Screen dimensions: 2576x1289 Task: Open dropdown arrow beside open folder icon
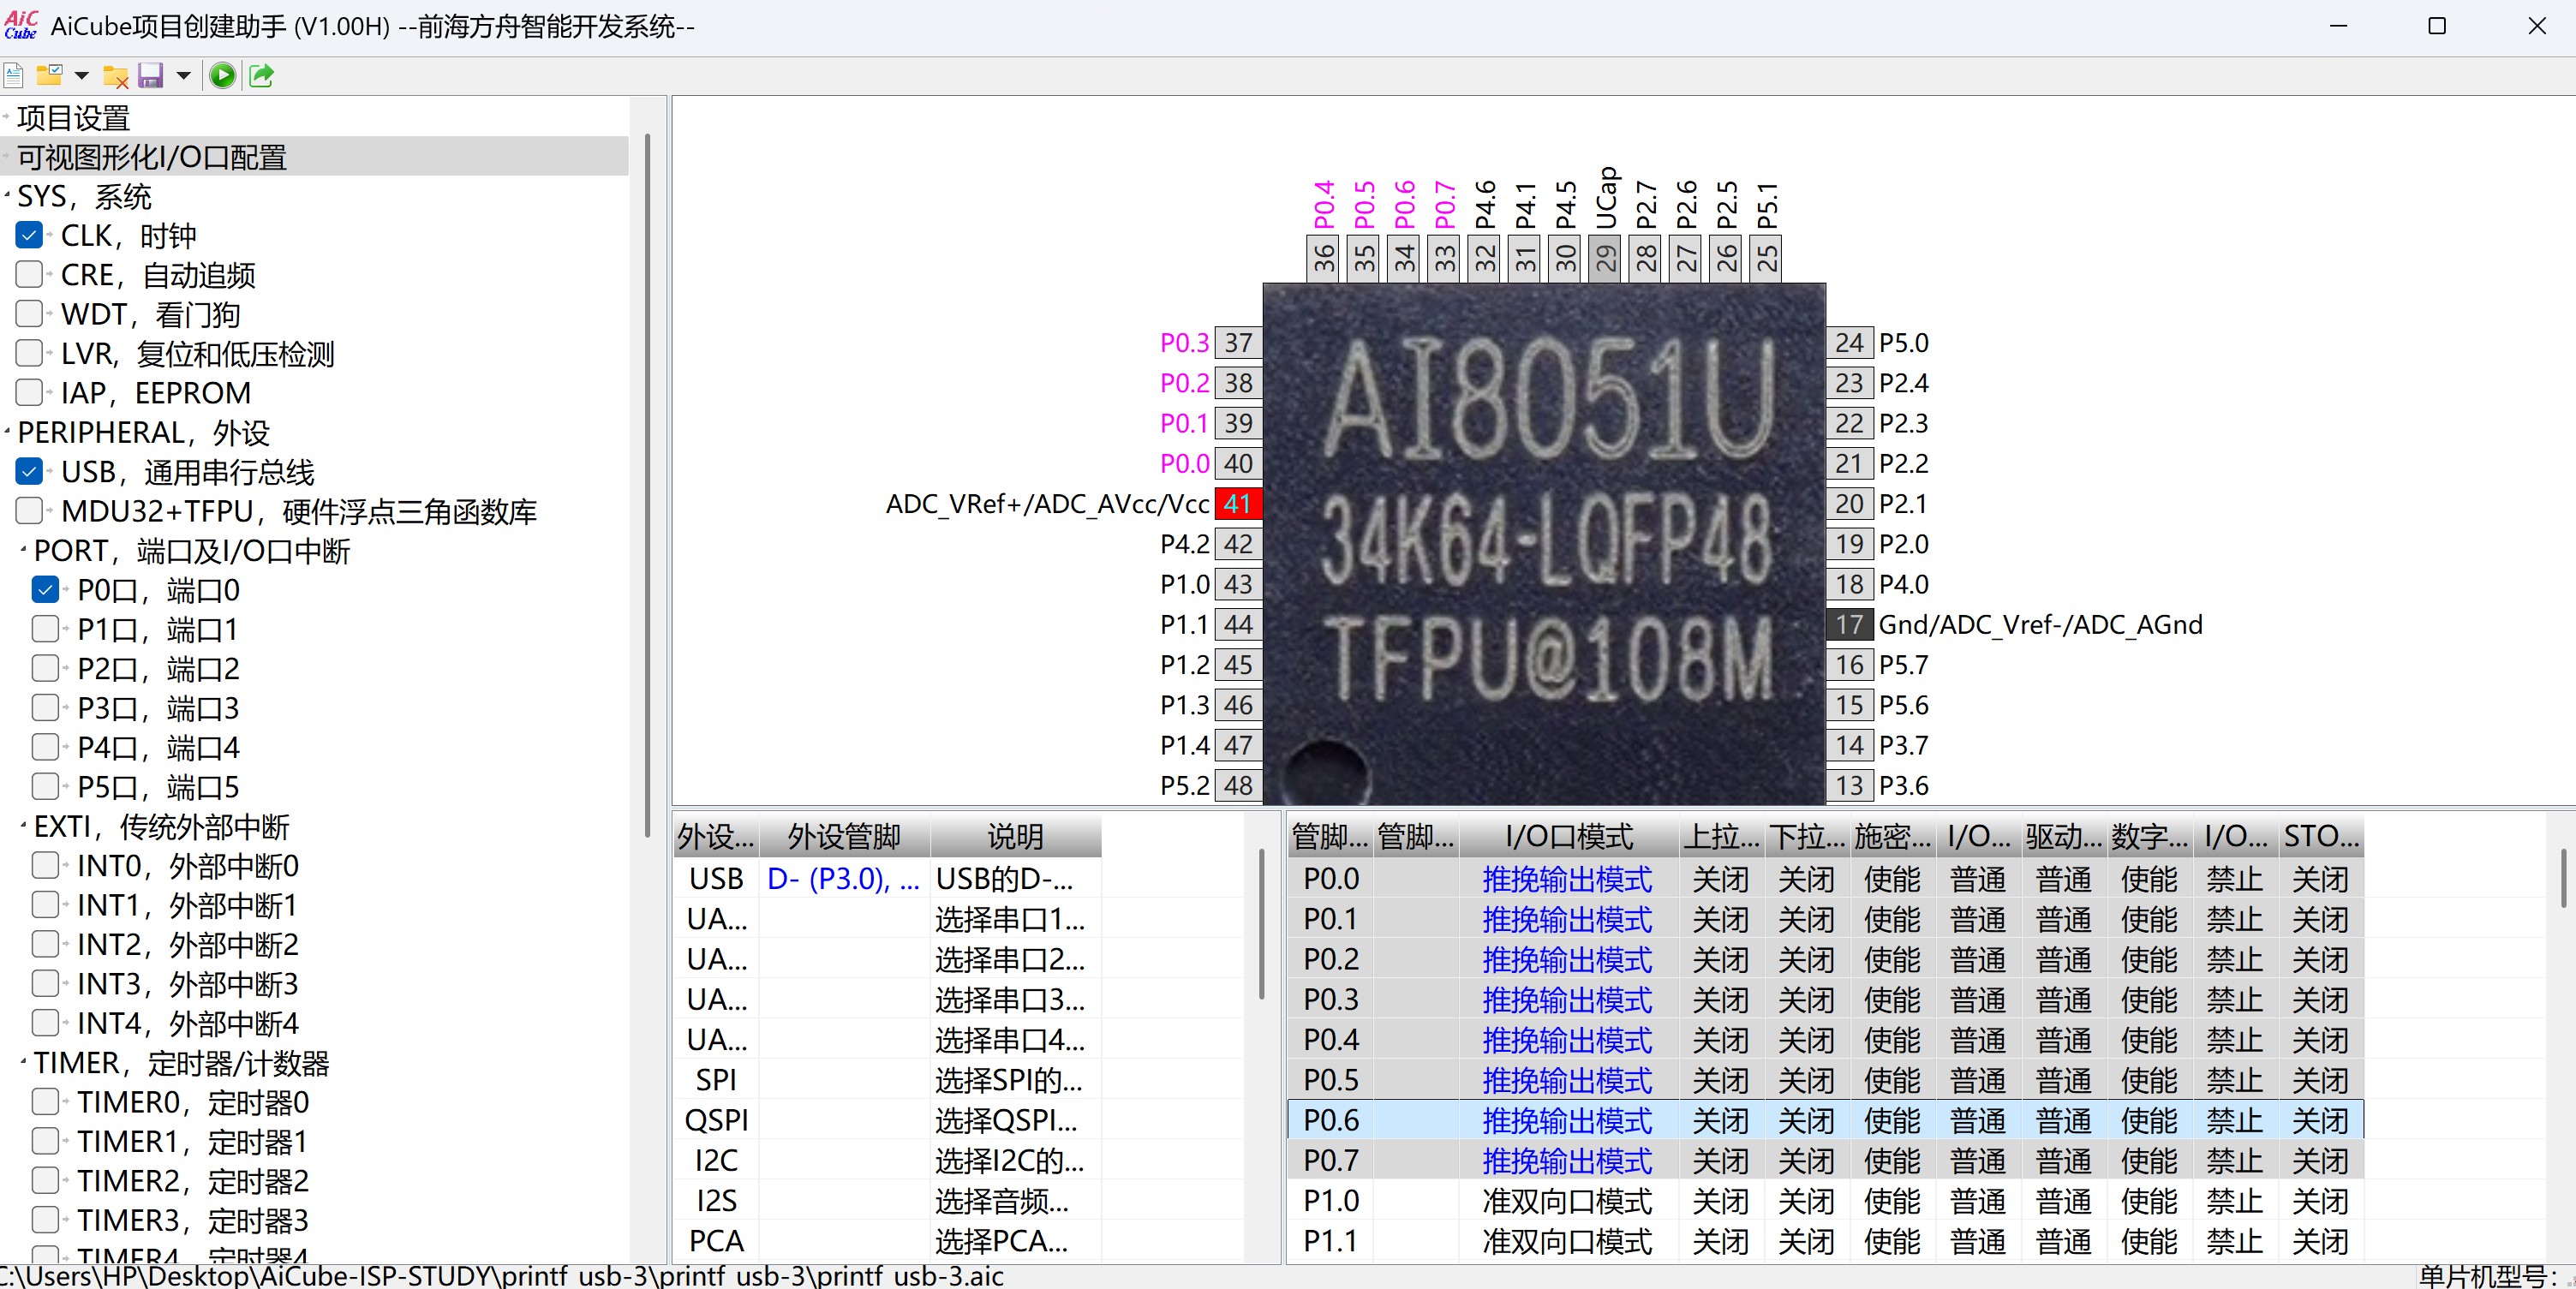tap(82, 76)
